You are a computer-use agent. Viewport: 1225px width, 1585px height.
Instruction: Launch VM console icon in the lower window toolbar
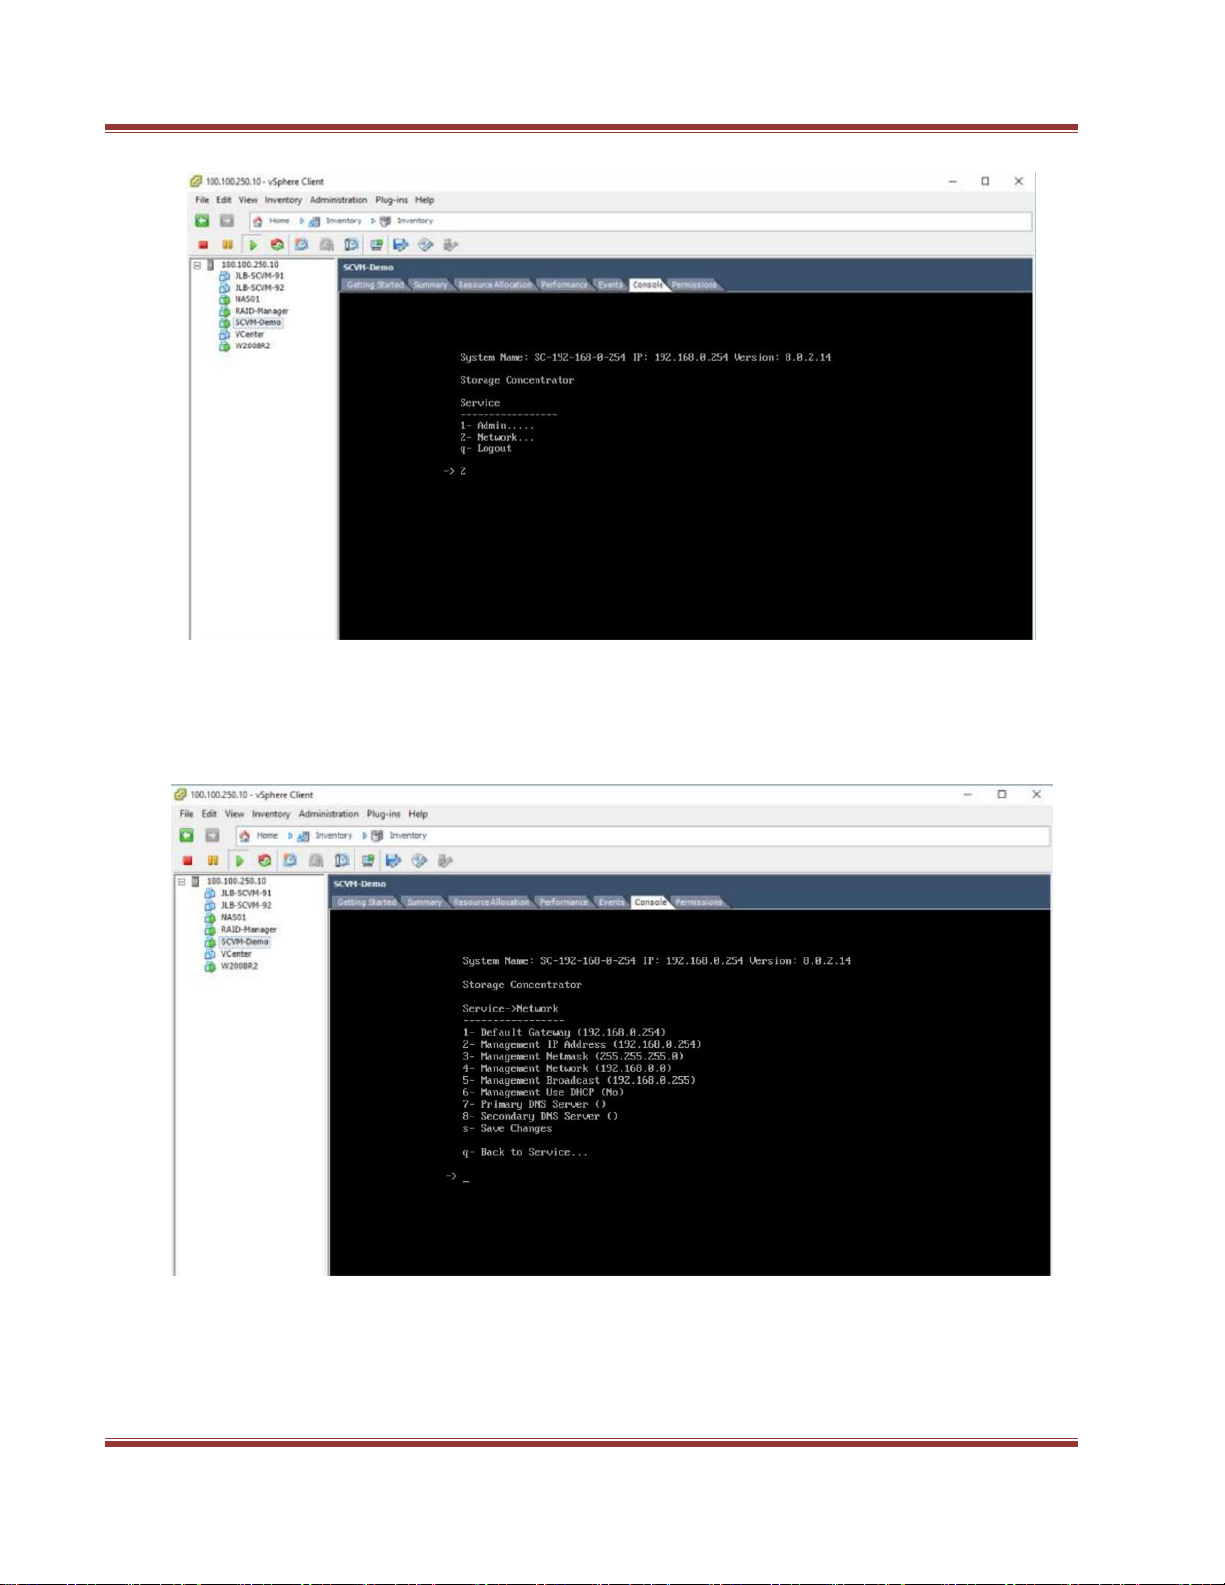[368, 860]
